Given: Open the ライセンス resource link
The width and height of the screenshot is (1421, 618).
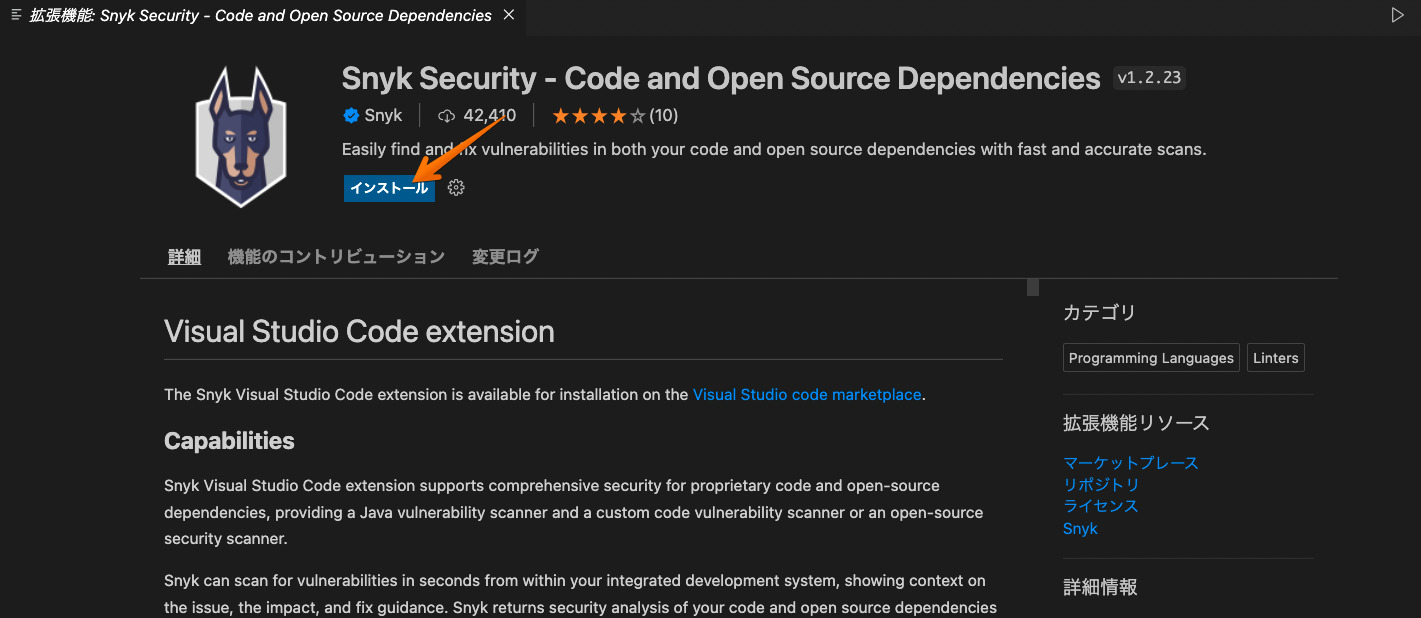Looking at the screenshot, I should 1101,506.
